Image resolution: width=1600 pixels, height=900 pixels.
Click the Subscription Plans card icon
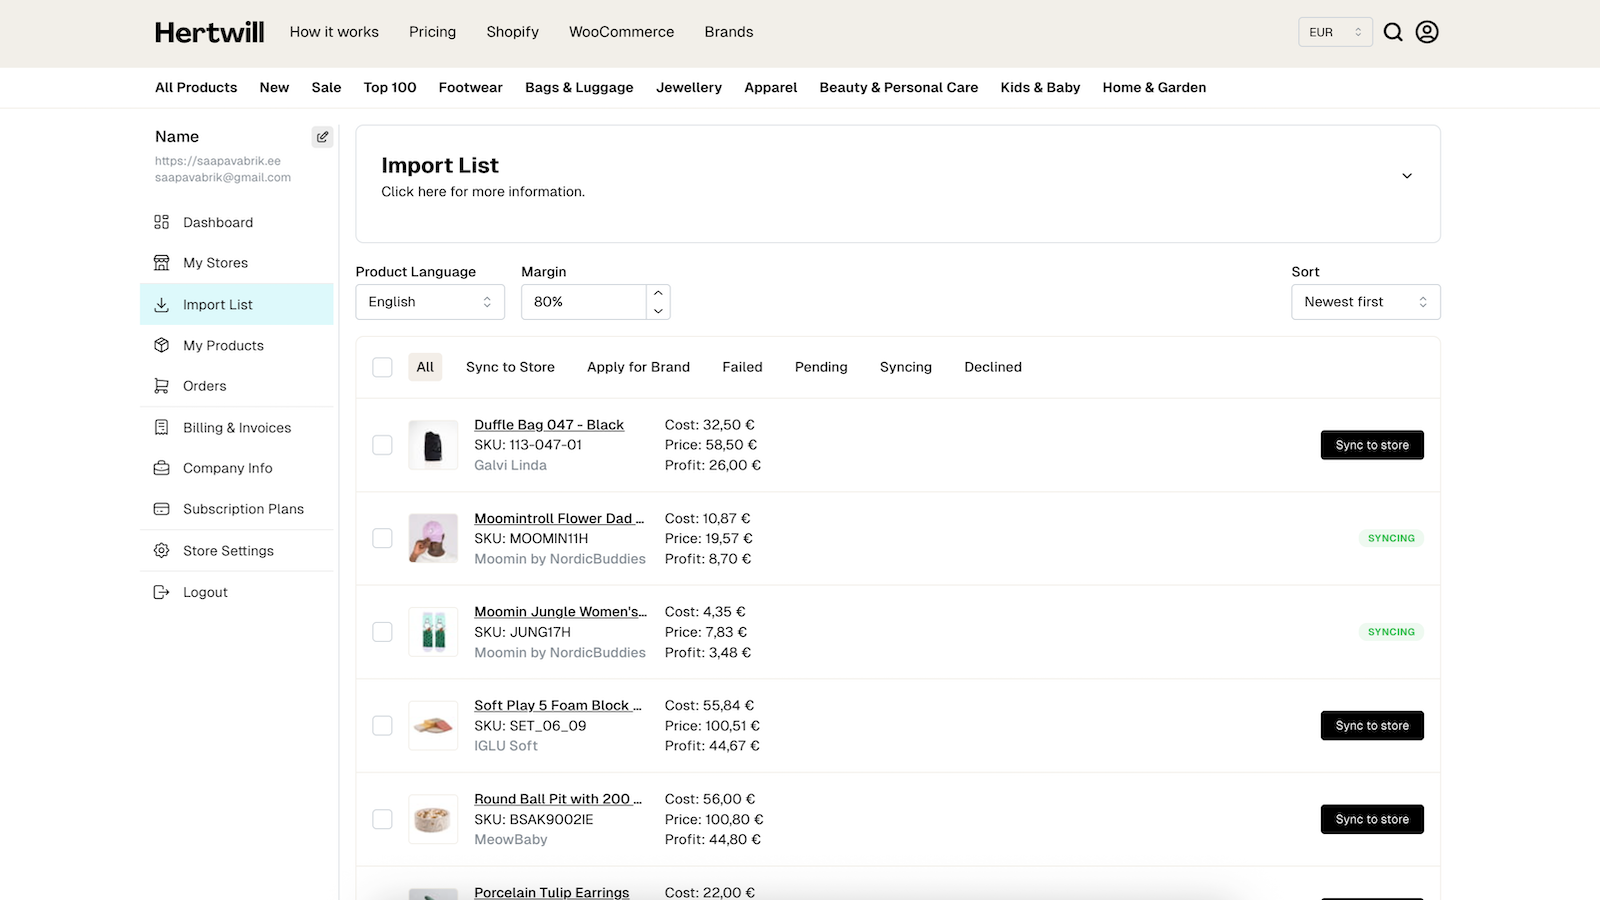tap(161, 509)
